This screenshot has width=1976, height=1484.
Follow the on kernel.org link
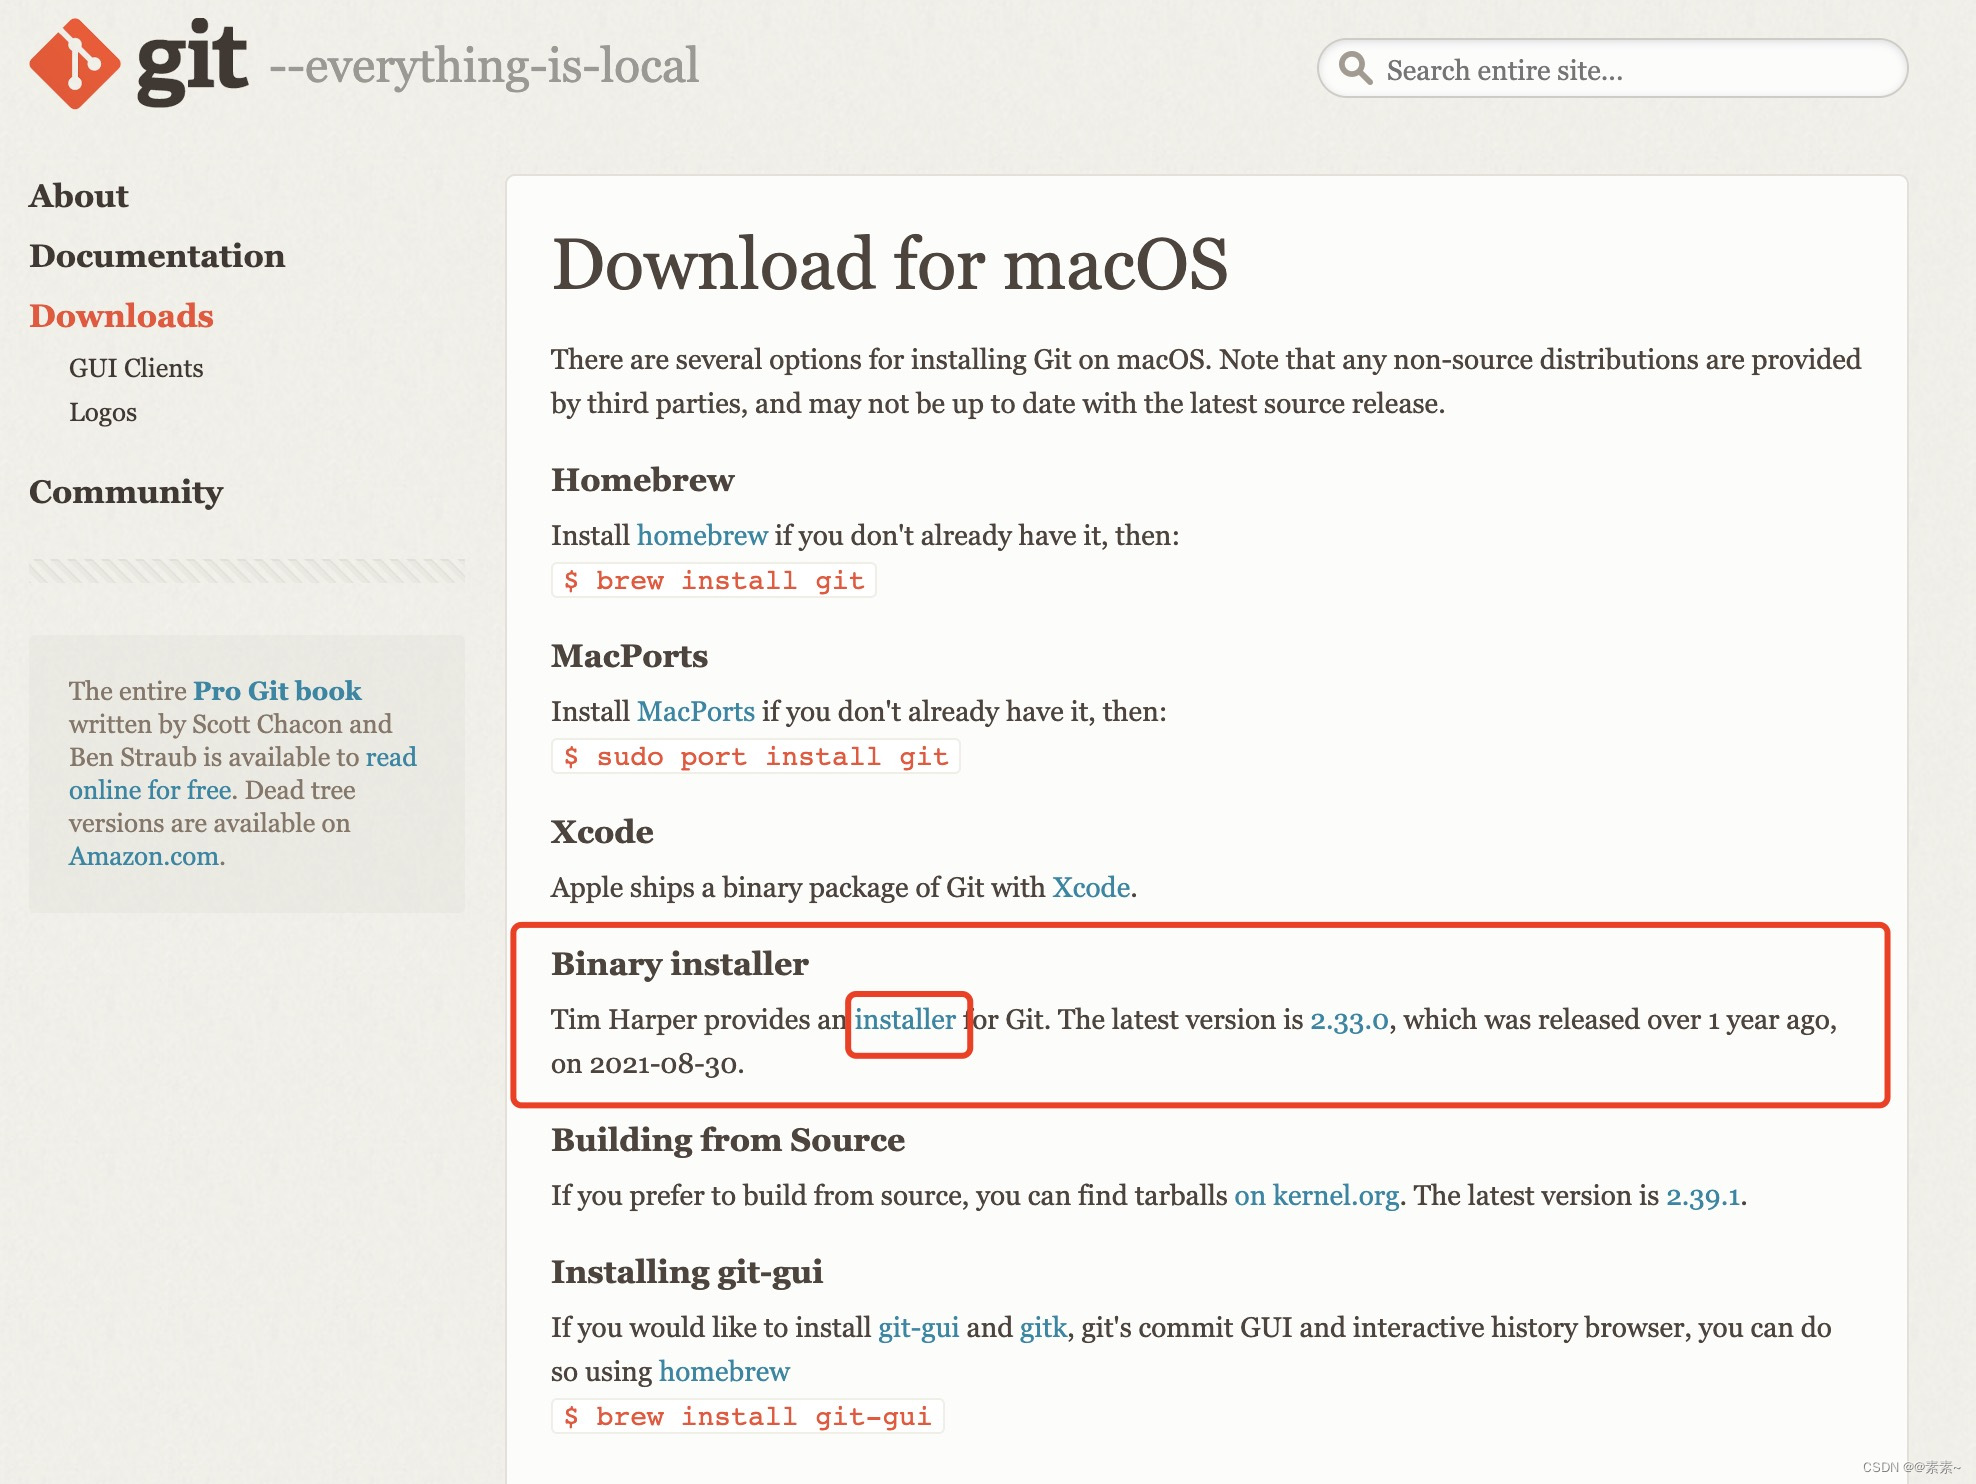coord(1316,1196)
